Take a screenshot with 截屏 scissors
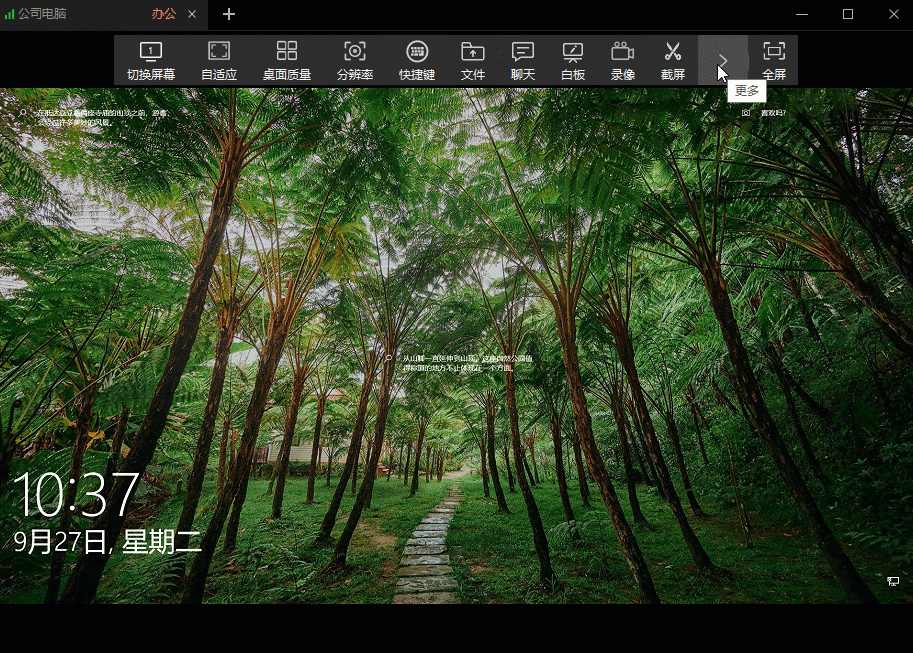The height and width of the screenshot is (653, 913). point(673,61)
